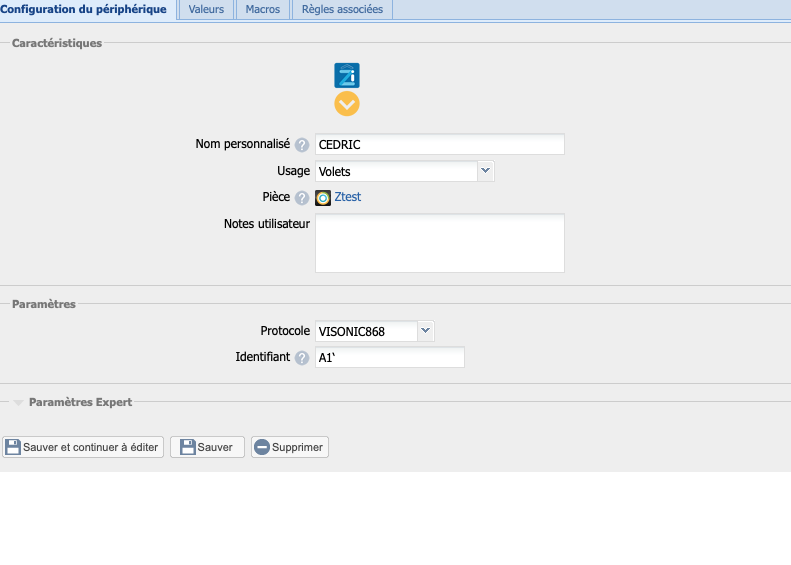The height and width of the screenshot is (565, 791).
Task: Click inside the Notes utilisateur text area
Action: pos(439,242)
